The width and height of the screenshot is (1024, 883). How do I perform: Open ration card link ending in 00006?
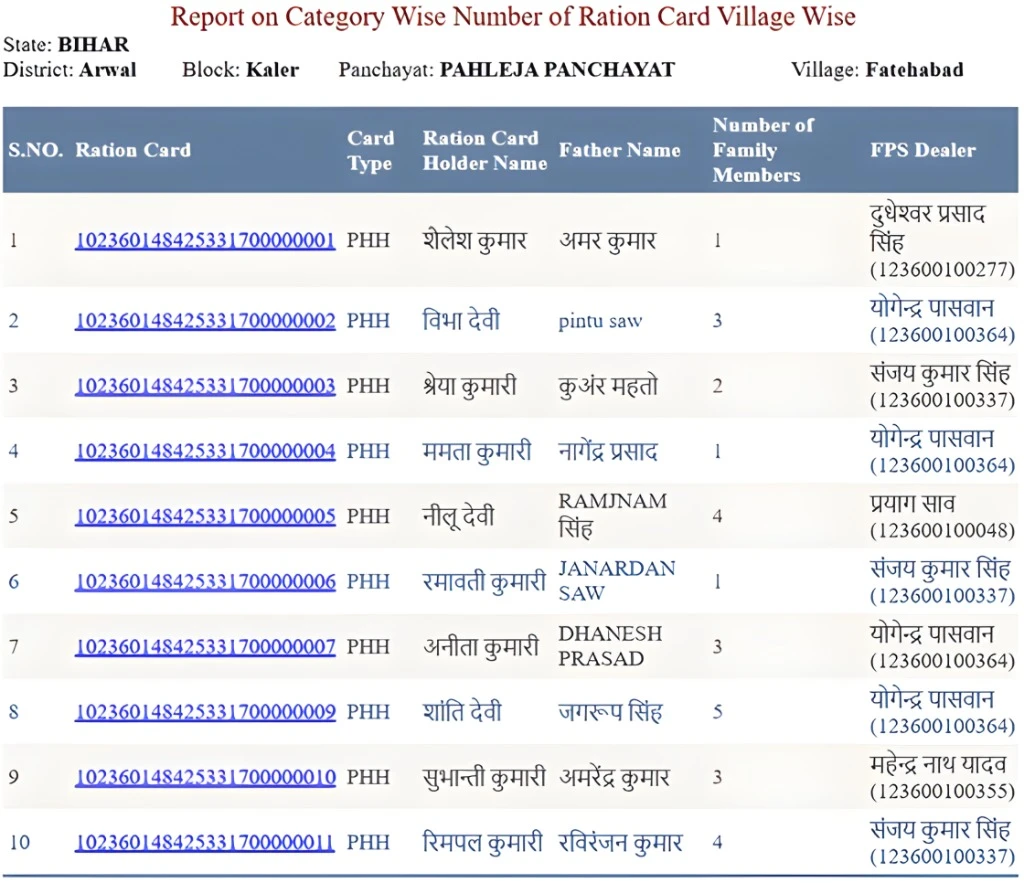[205, 581]
